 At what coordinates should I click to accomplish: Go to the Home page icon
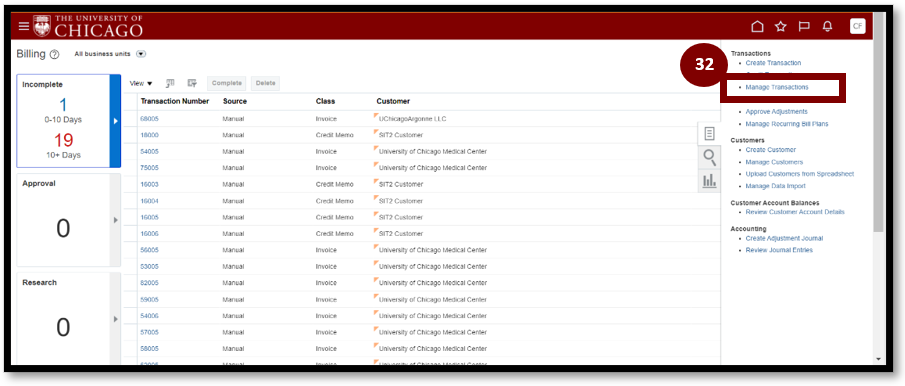point(757,27)
